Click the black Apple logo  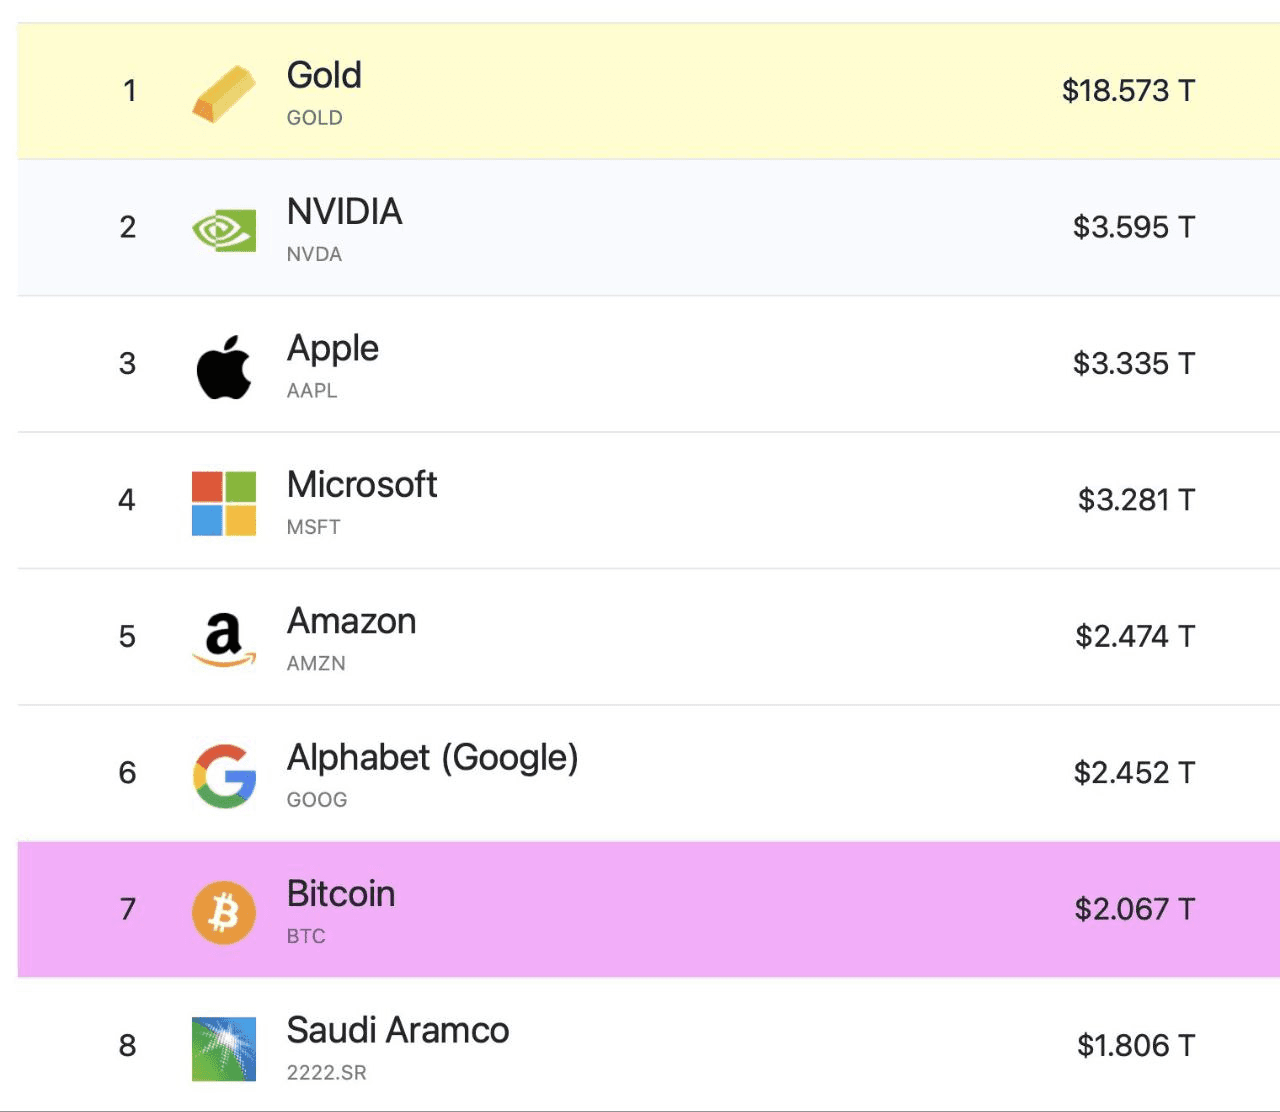coord(224,367)
